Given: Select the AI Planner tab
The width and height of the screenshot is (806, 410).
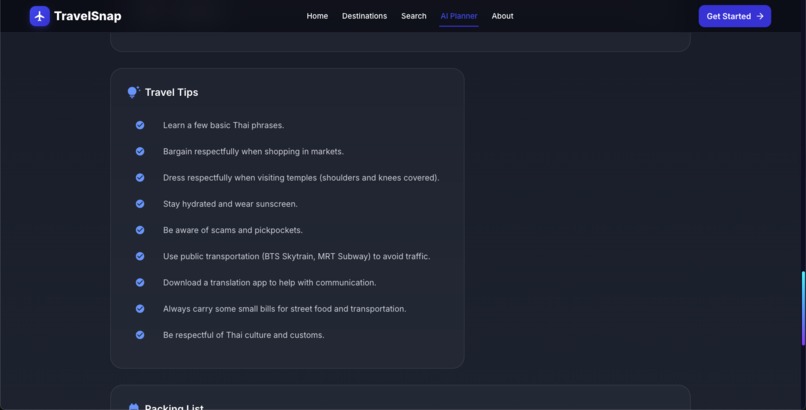Looking at the screenshot, I should [459, 16].
